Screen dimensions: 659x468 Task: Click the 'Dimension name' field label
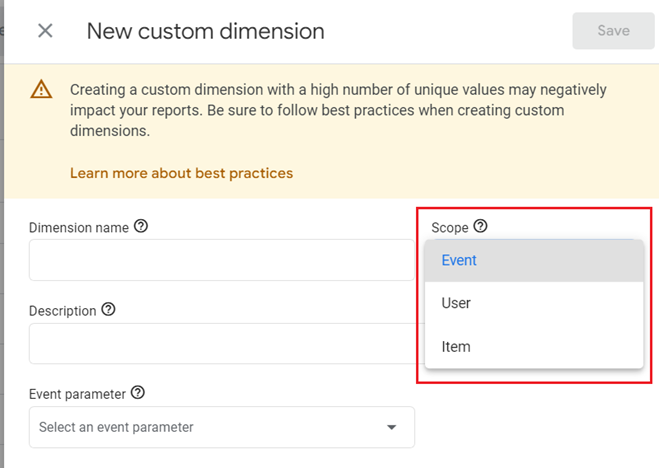click(79, 228)
